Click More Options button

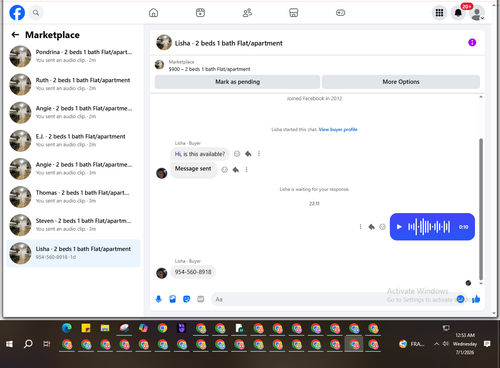401,82
